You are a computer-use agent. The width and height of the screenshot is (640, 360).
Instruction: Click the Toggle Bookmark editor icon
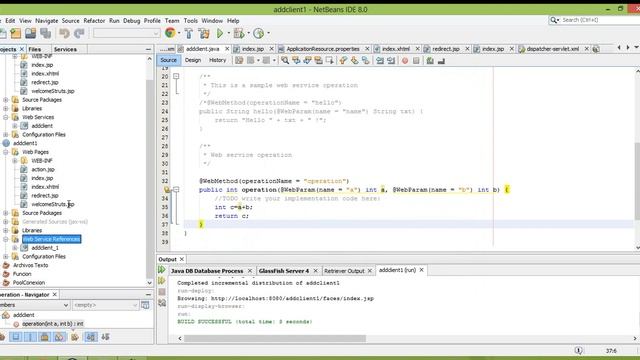[x=366, y=61]
